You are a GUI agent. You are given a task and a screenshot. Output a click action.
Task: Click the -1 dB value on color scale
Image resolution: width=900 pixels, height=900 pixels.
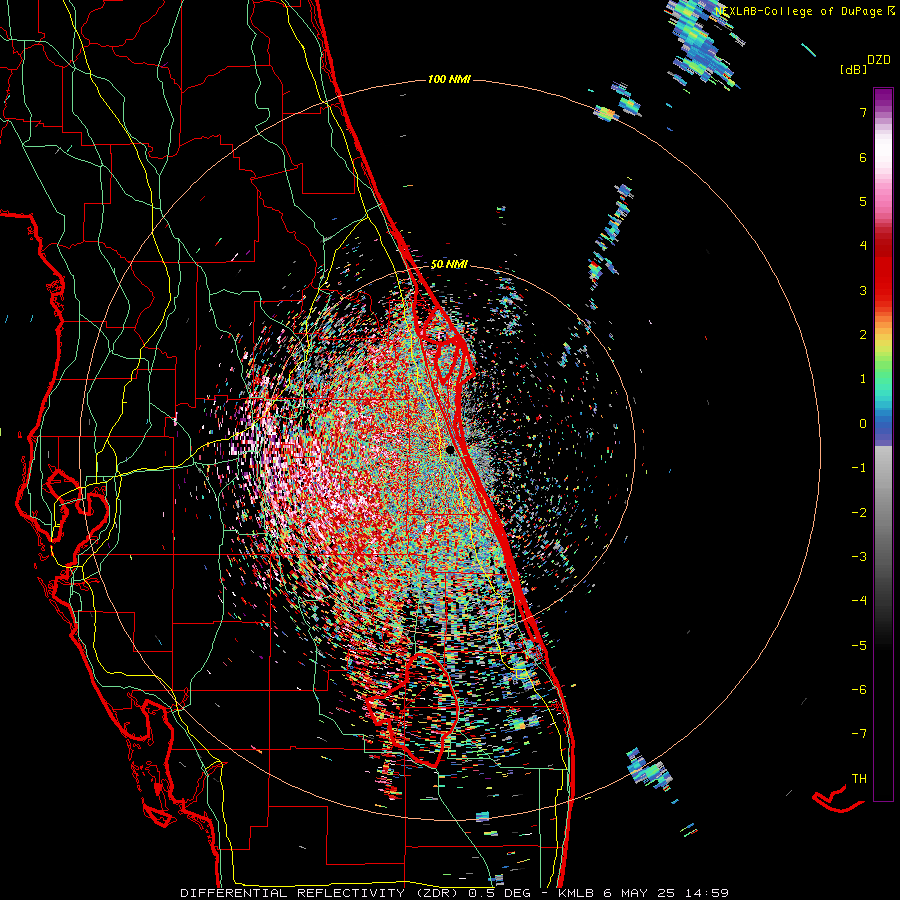point(859,468)
